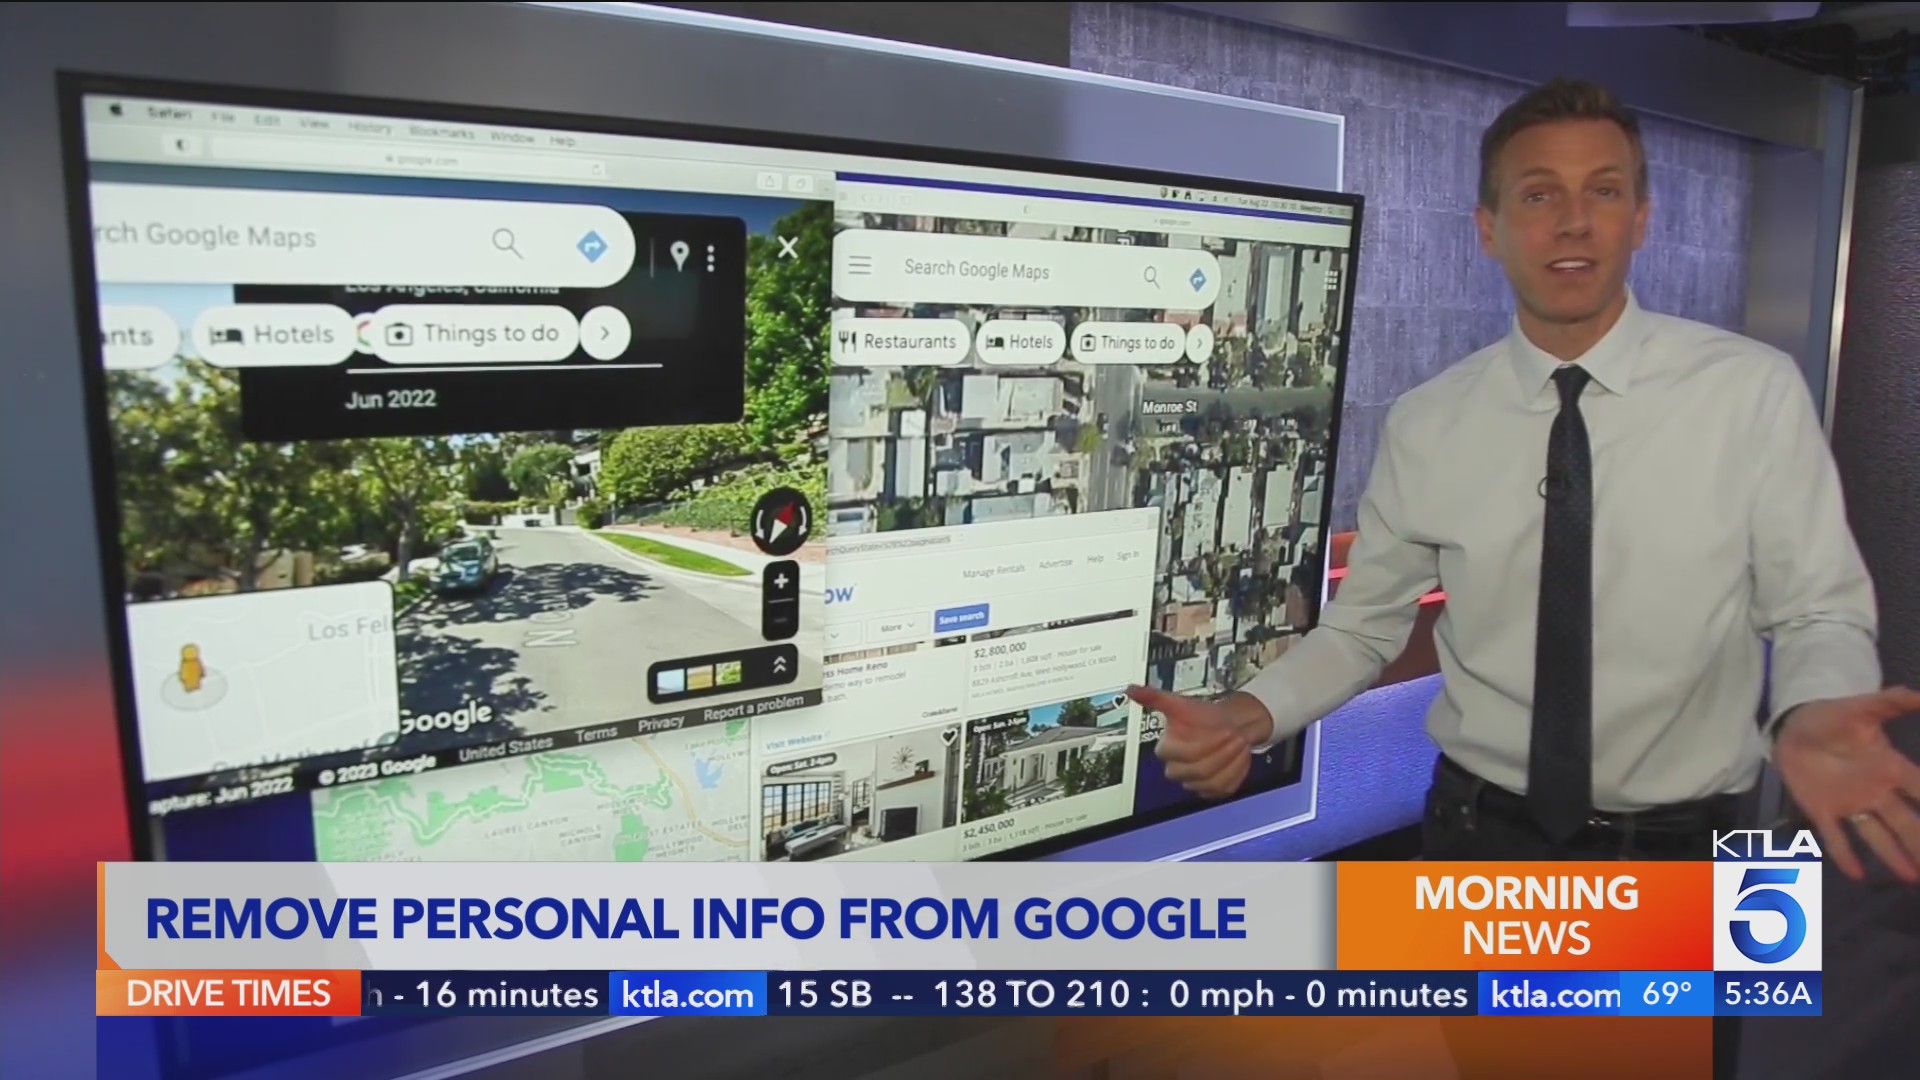Open the Help link on Zillow

1095,559
